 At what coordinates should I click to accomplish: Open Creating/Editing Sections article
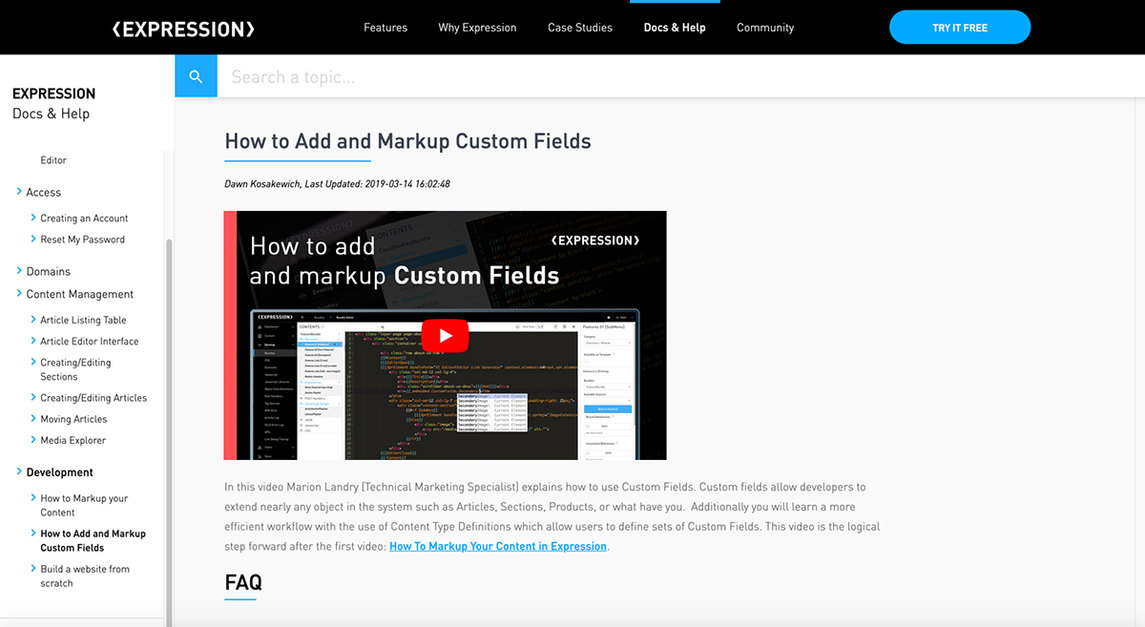[76, 369]
